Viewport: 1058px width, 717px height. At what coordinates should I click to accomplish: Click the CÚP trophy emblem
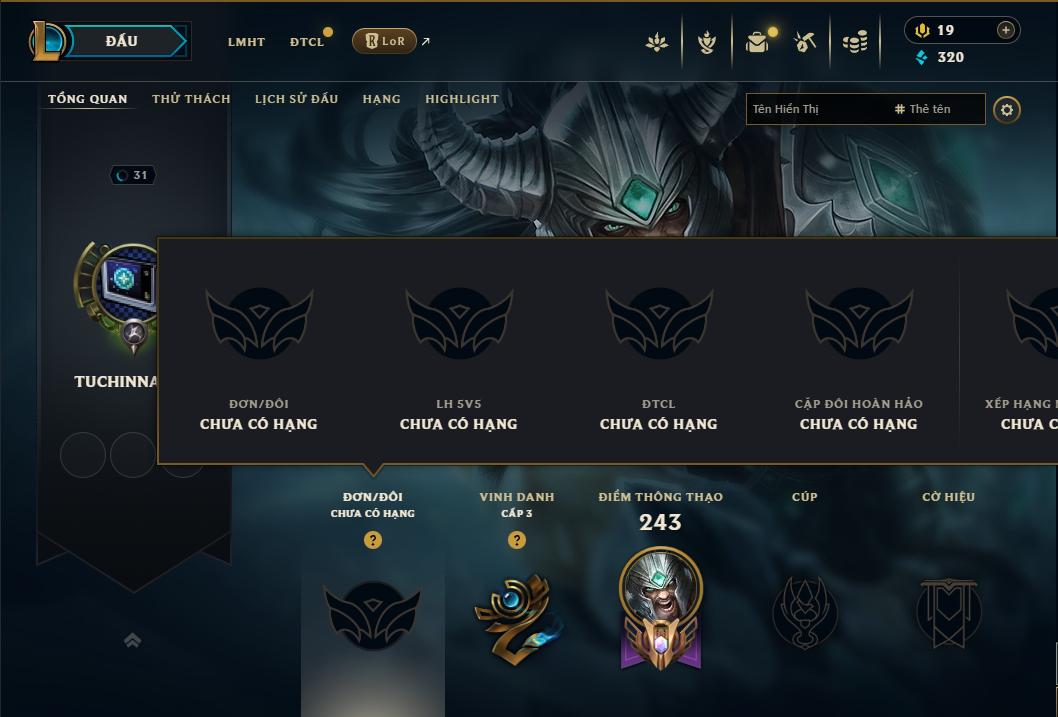[x=804, y=612]
